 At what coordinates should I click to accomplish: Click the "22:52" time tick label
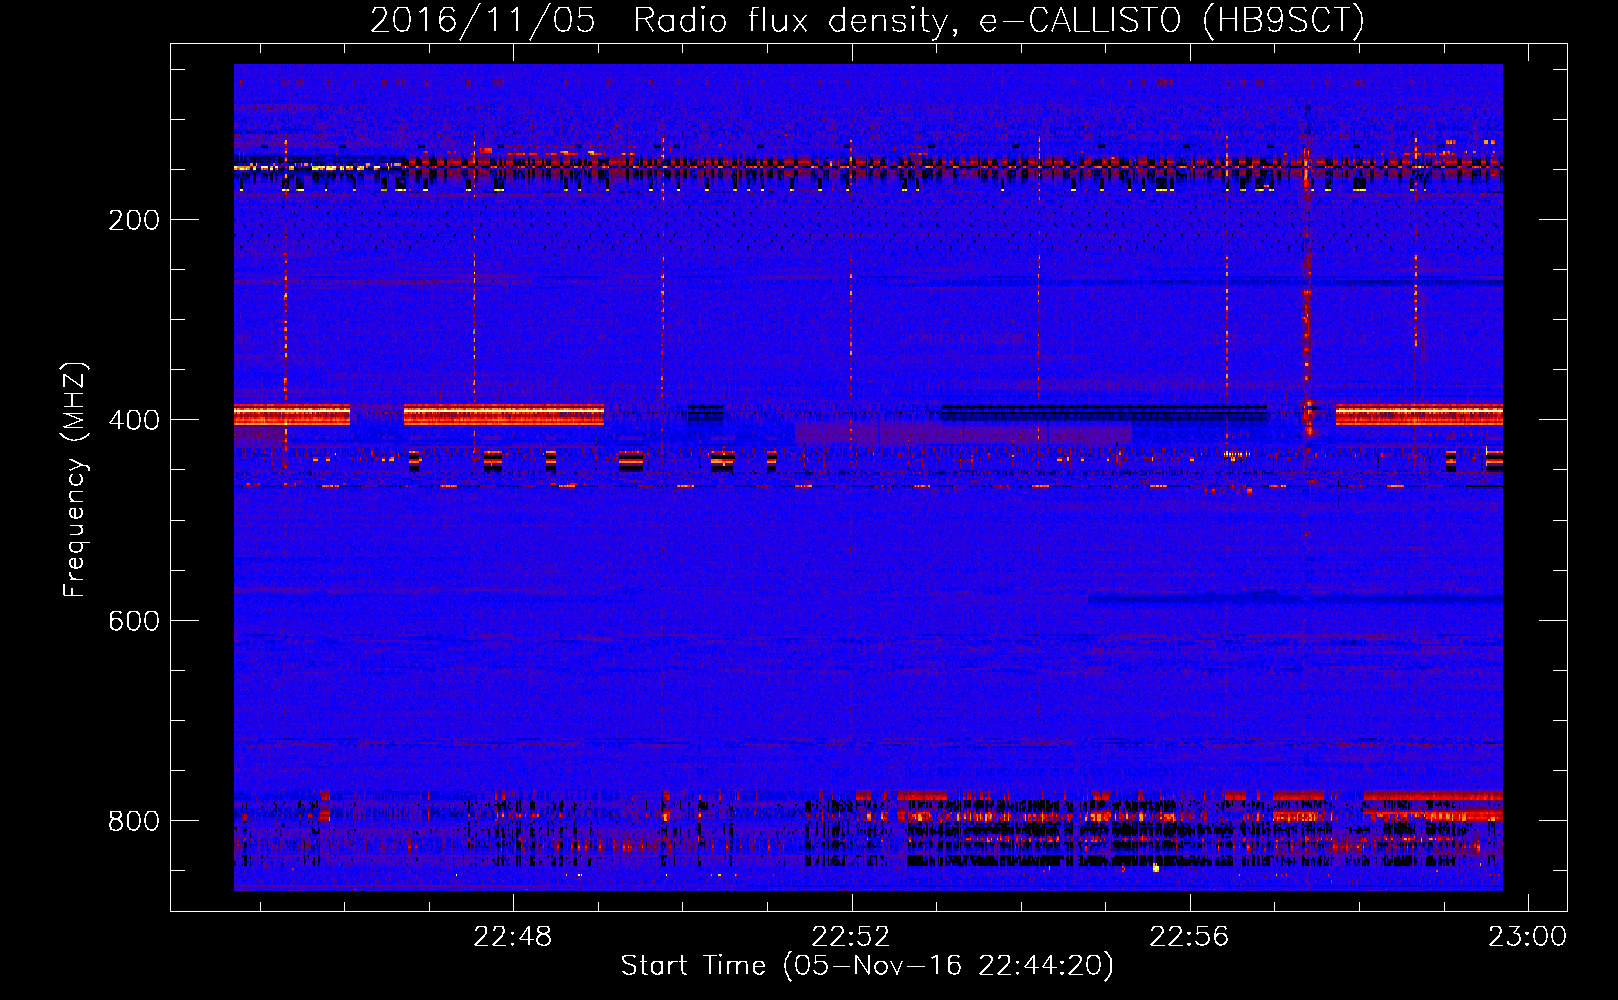coord(851,937)
